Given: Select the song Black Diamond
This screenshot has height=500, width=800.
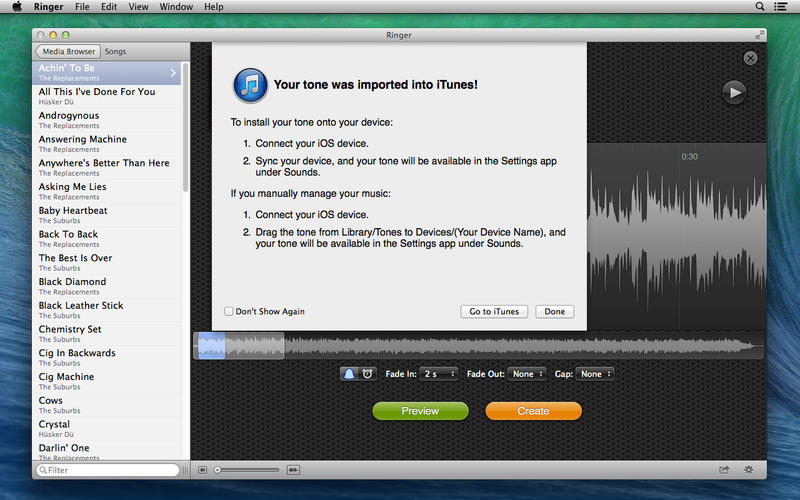Looking at the screenshot, I should 106,286.
